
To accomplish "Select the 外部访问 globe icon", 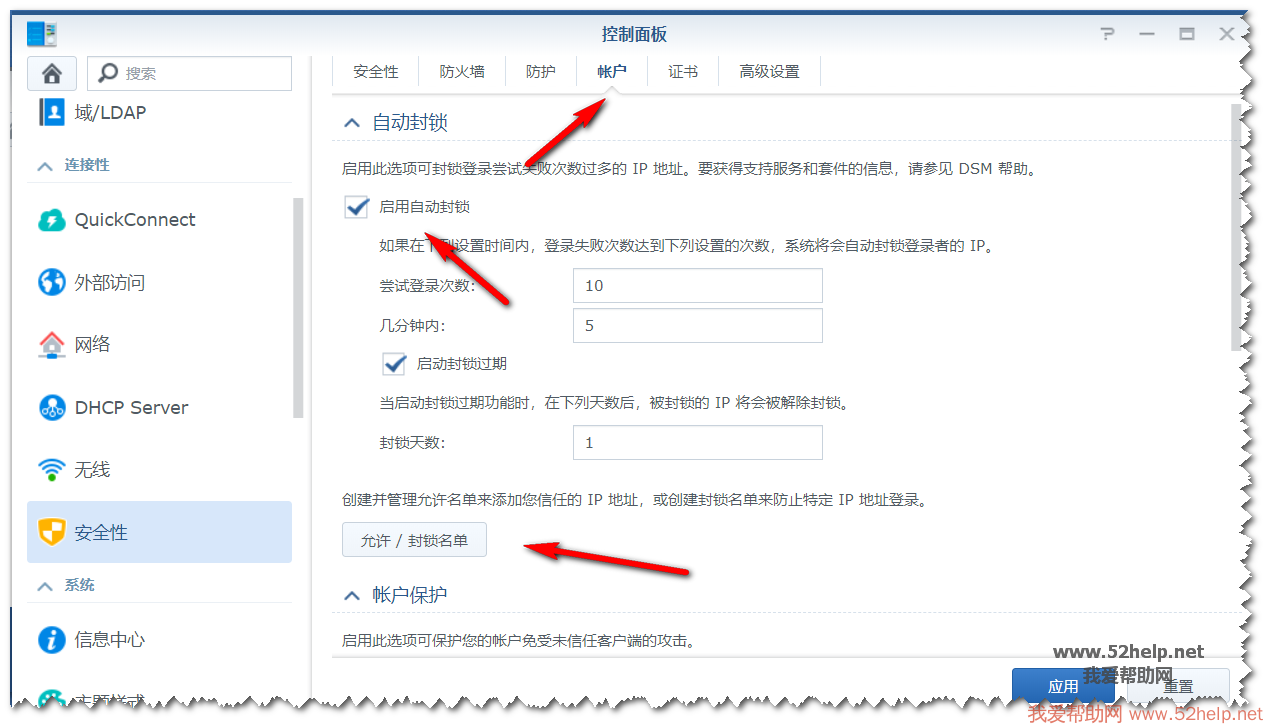I will click(x=51, y=283).
